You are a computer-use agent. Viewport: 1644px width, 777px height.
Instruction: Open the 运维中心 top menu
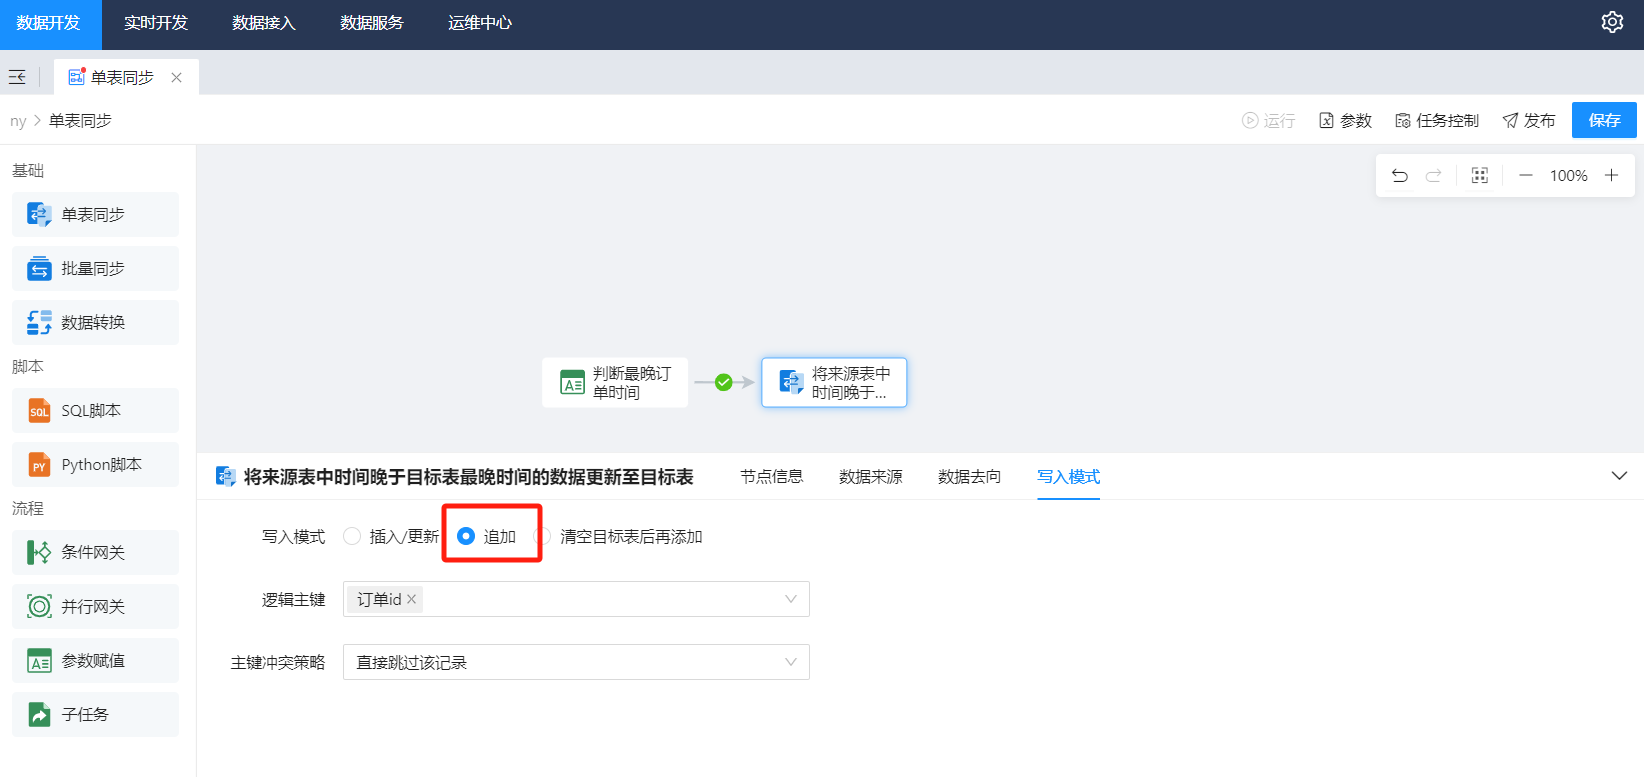[x=479, y=23]
